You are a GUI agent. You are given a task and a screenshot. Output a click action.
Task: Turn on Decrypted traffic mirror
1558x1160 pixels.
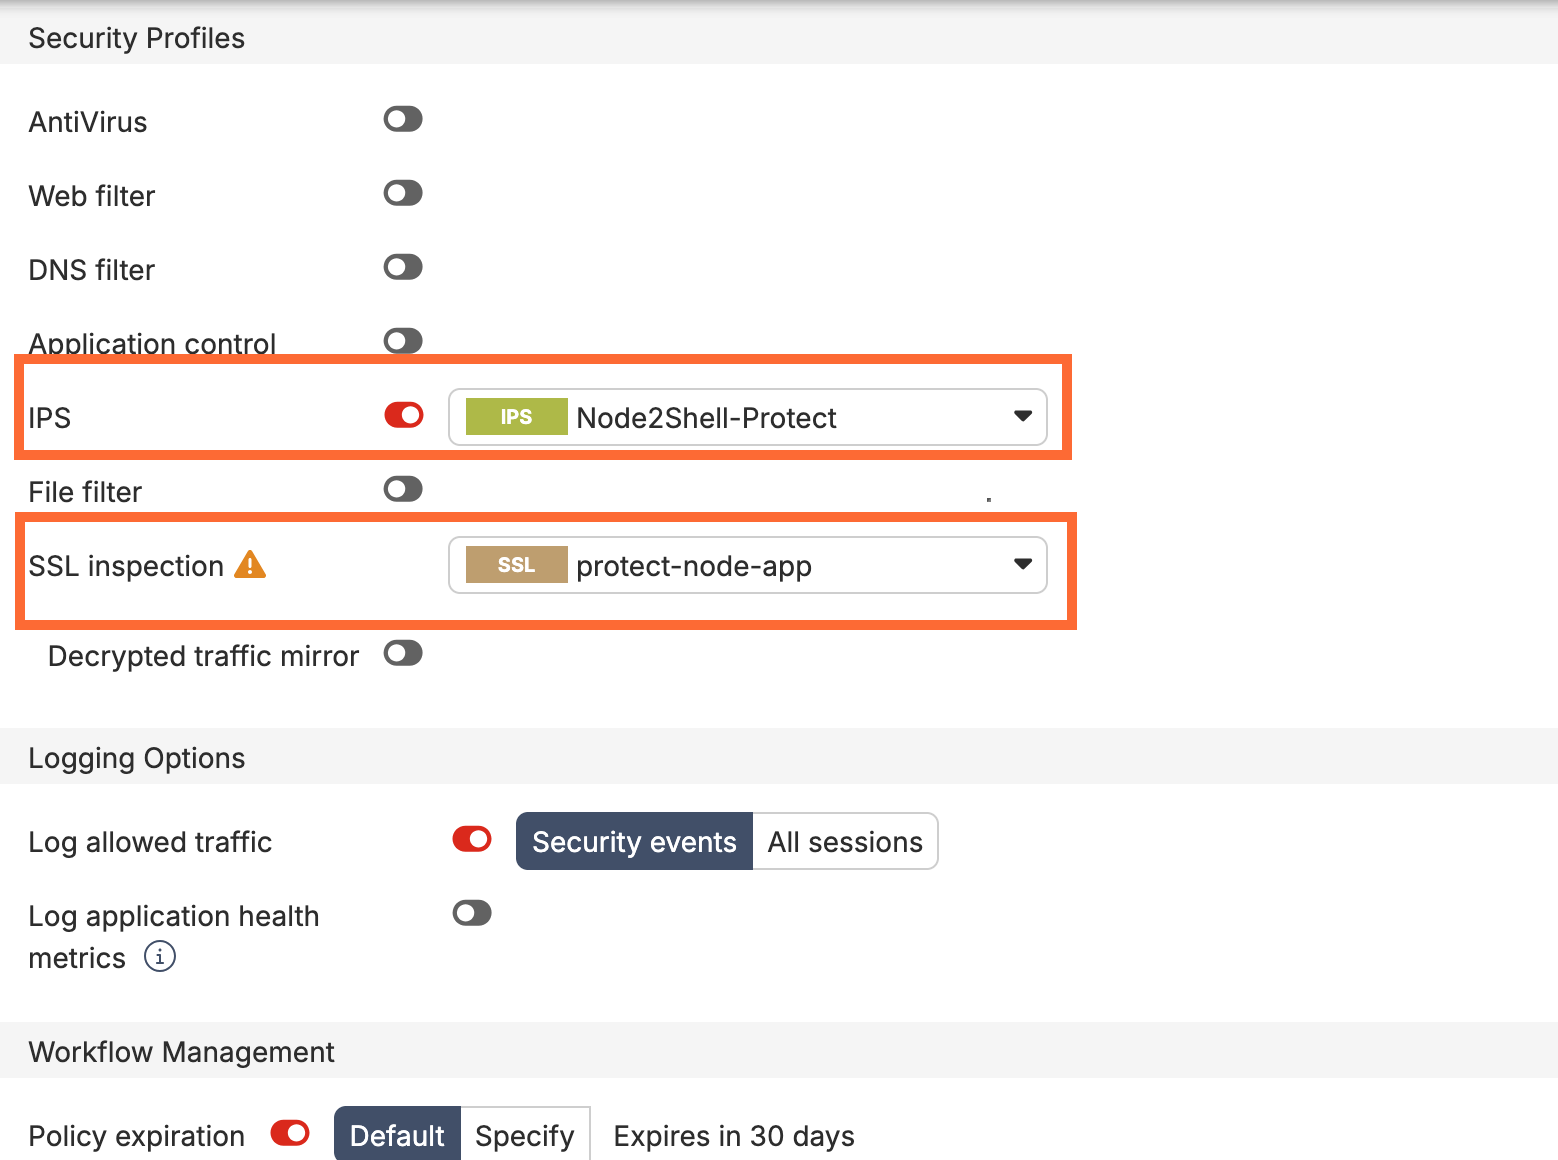pos(403,654)
